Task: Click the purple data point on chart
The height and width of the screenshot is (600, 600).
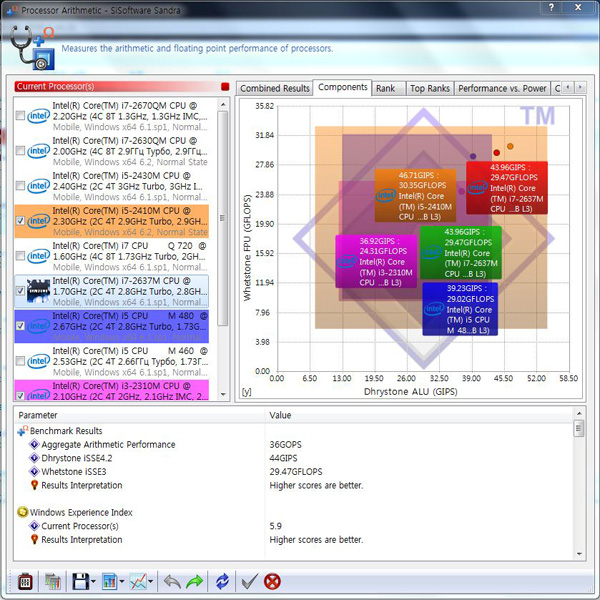Action: (x=473, y=156)
